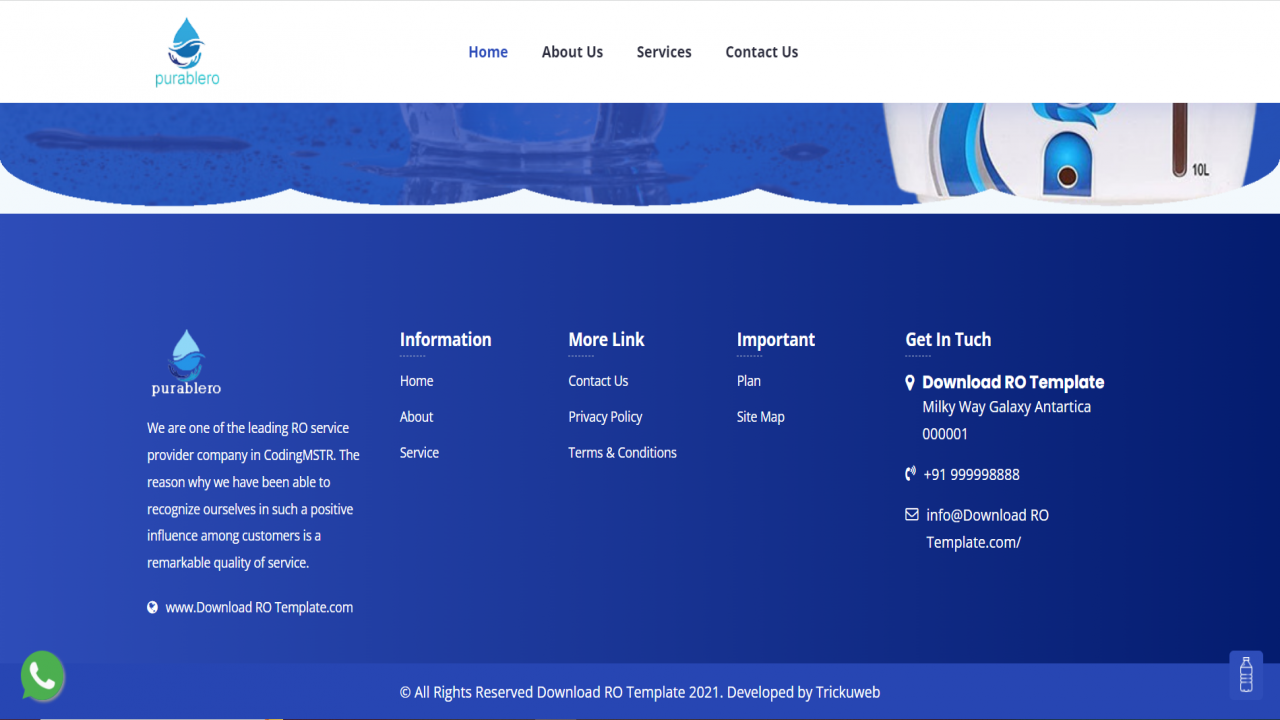Click the Important column heading
The image size is (1280, 720).
776,339
